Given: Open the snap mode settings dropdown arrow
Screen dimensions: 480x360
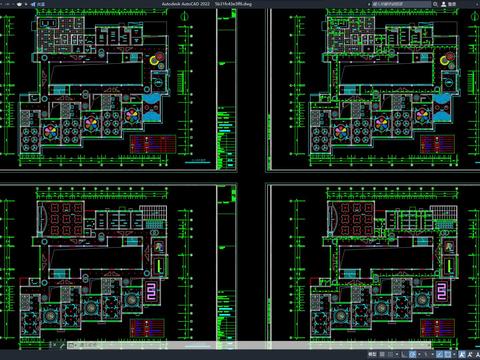Looking at the screenshot, I should (397, 354).
